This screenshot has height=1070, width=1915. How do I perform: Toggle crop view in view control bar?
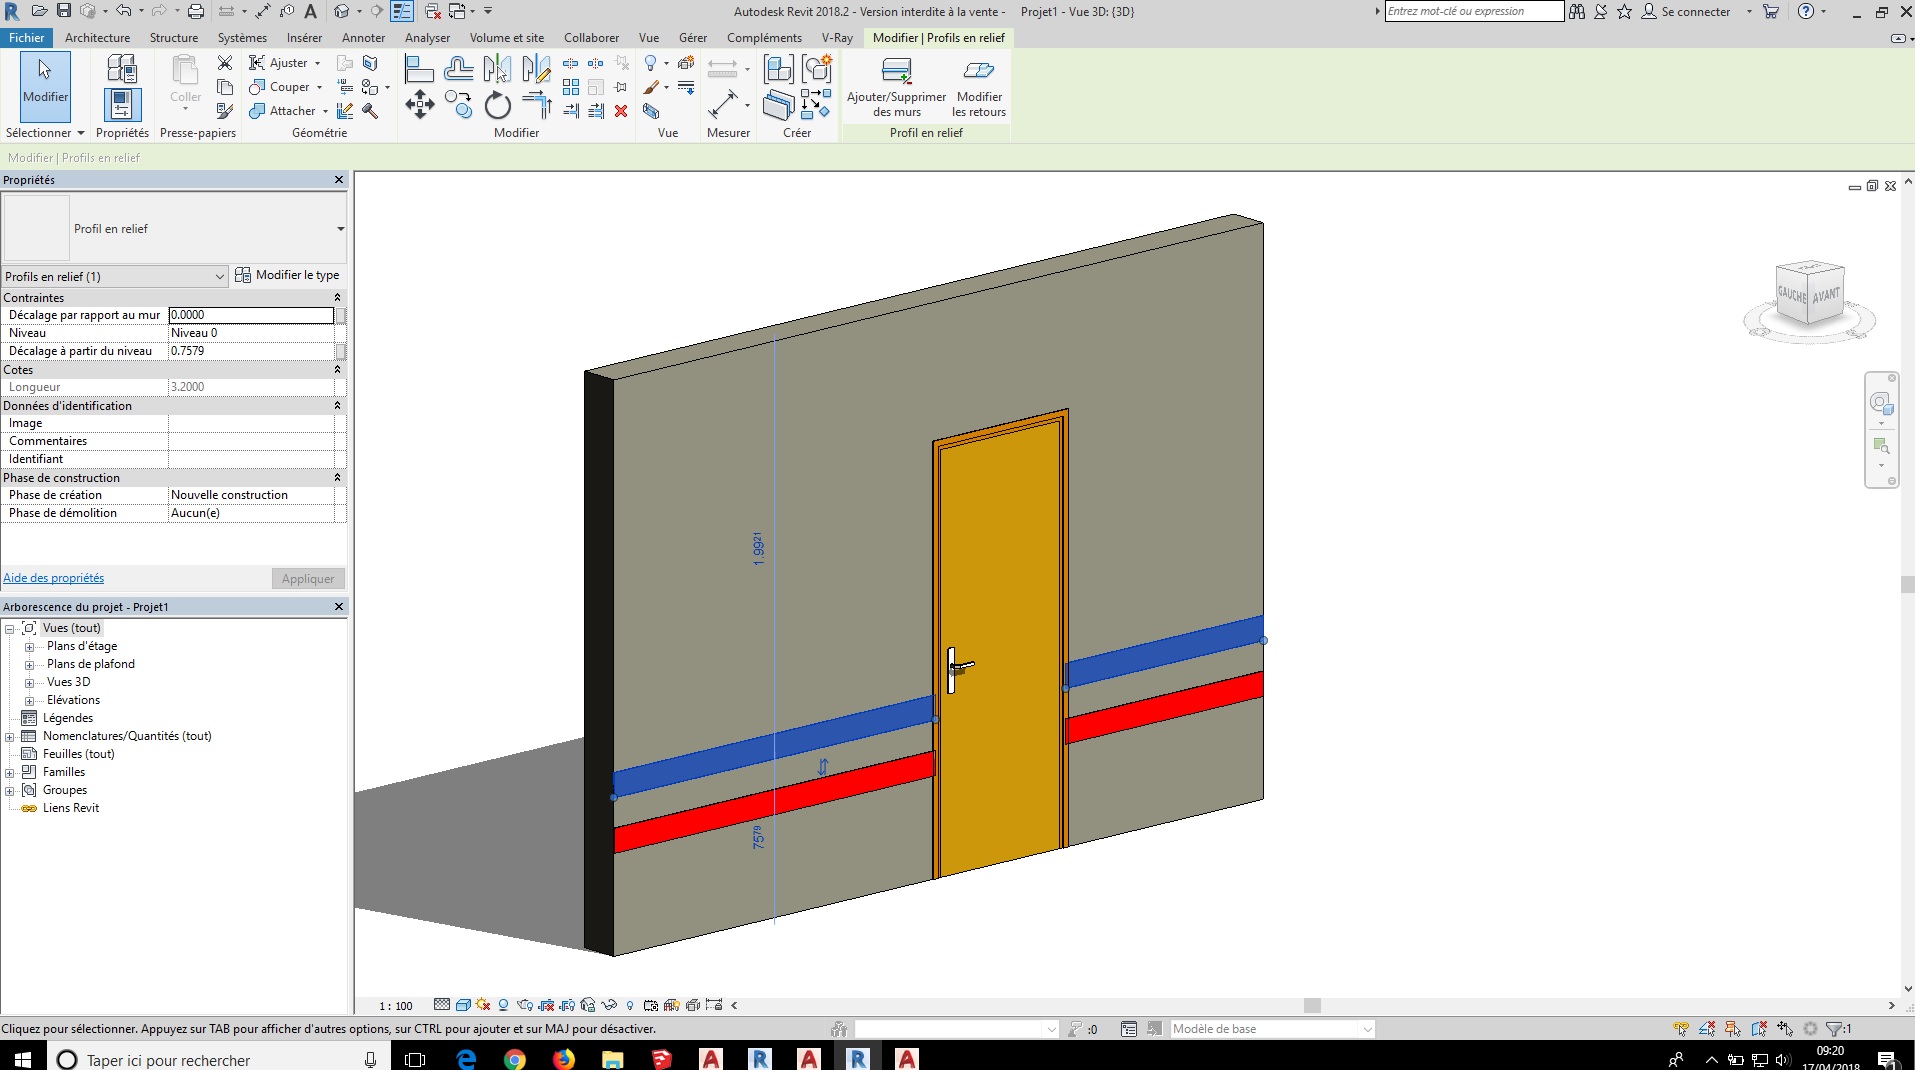point(546,1005)
